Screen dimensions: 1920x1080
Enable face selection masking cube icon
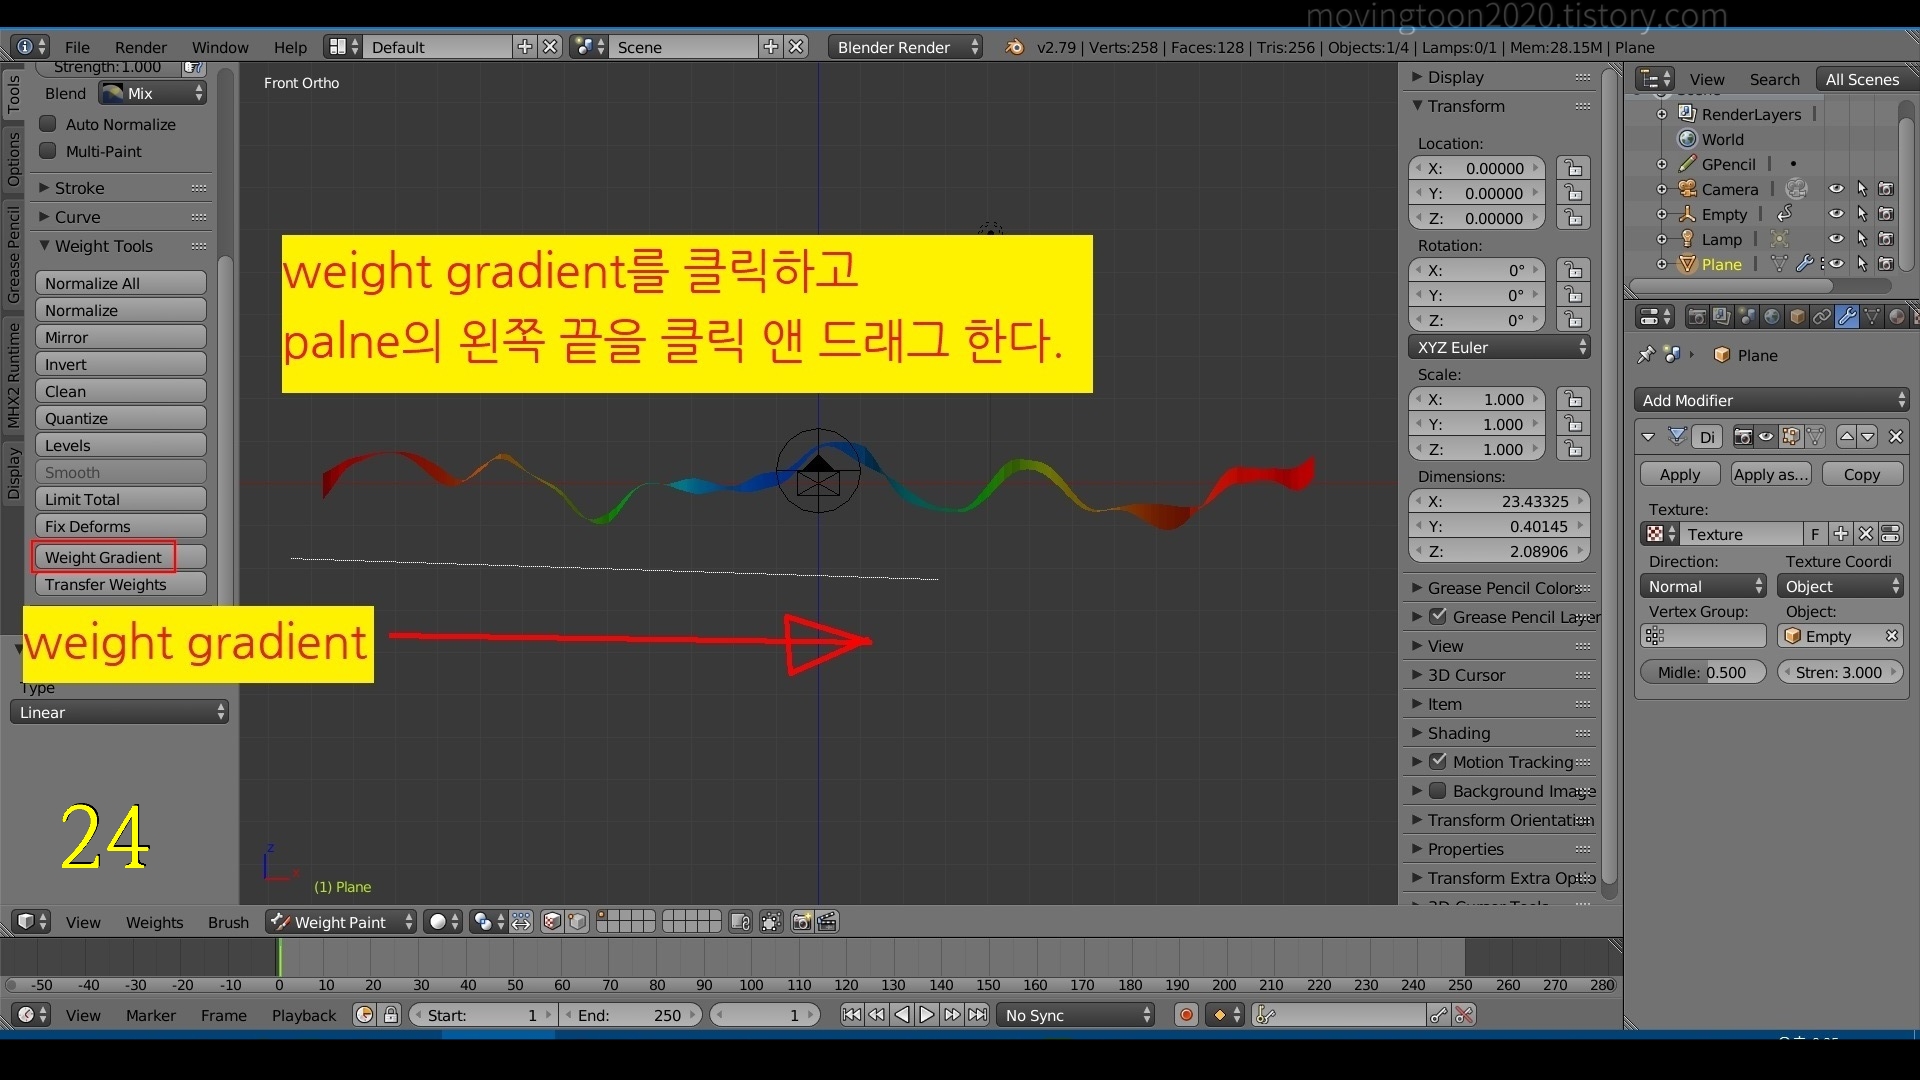click(x=551, y=922)
